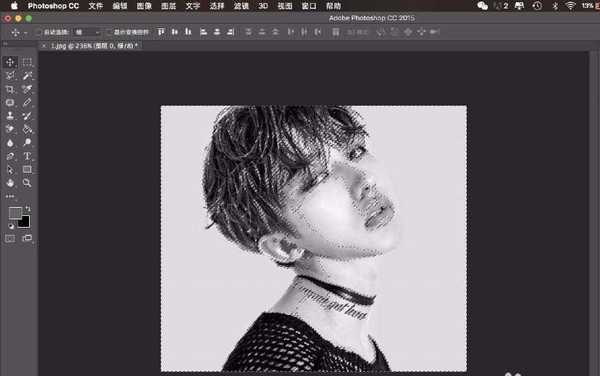Image resolution: width=600 pixels, height=376 pixels.
Task: Select the Clone Stamp tool
Action: pos(10,116)
